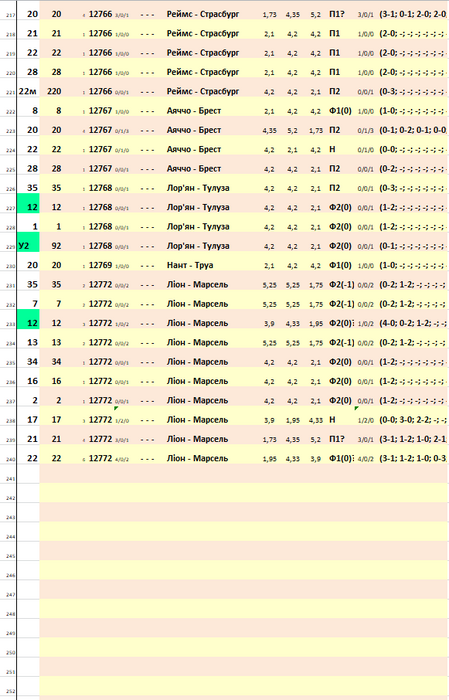Click odds '5,2' in row 239

coord(316,440)
